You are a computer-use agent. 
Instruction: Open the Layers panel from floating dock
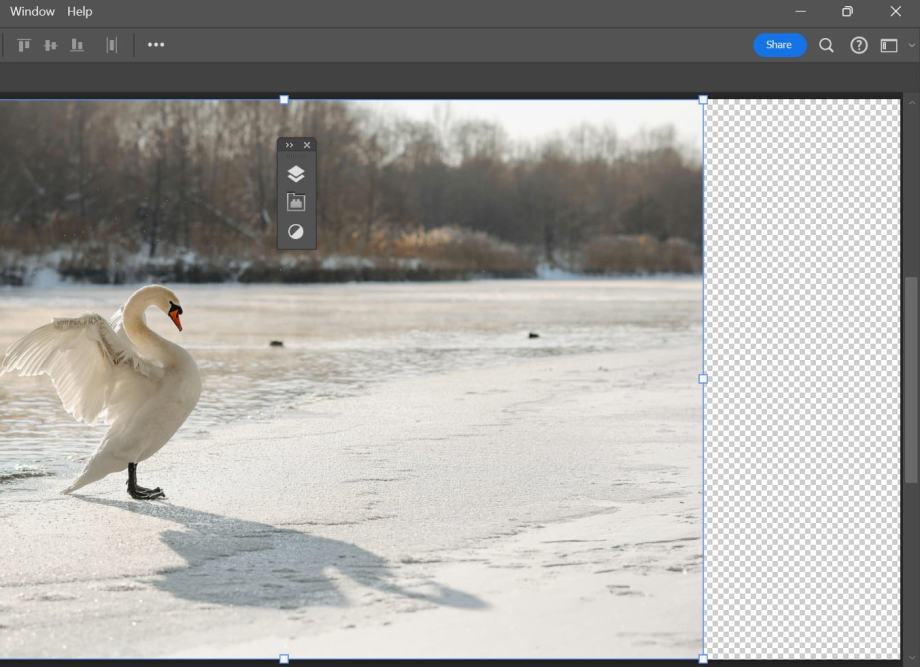pyautogui.click(x=296, y=174)
